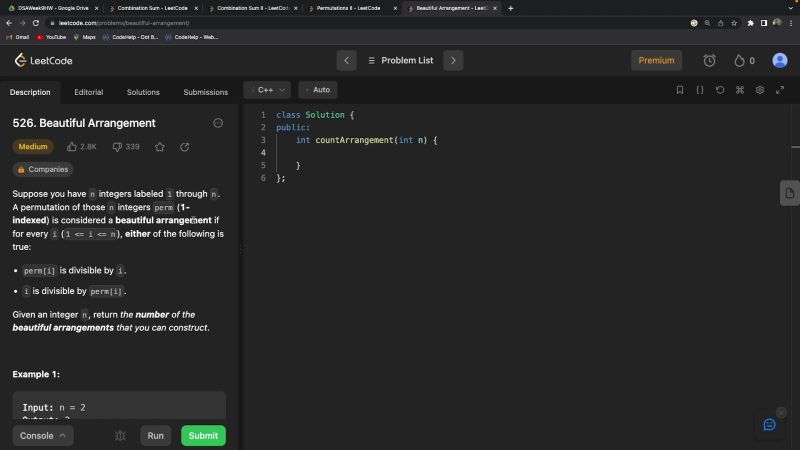Click the thumbs down dislike icon
The width and height of the screenshot is (800, 450).
tap(117, 147)
